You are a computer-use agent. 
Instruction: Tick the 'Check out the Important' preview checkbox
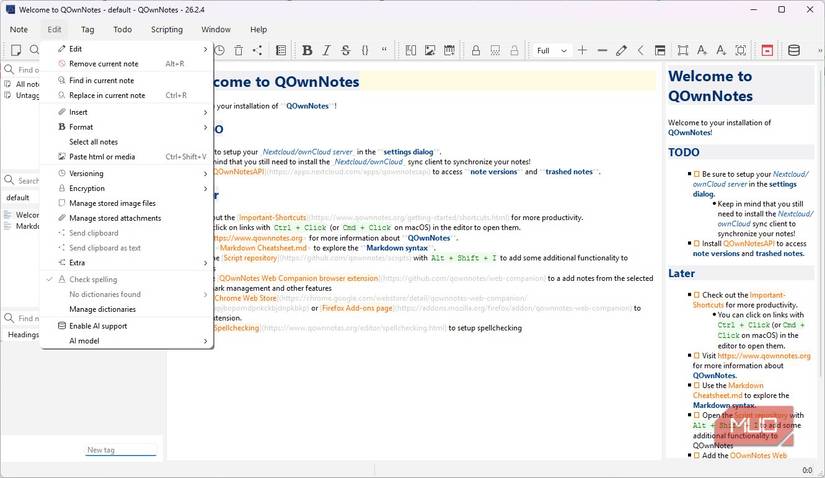pyautogui.click(x=697, y=295)
